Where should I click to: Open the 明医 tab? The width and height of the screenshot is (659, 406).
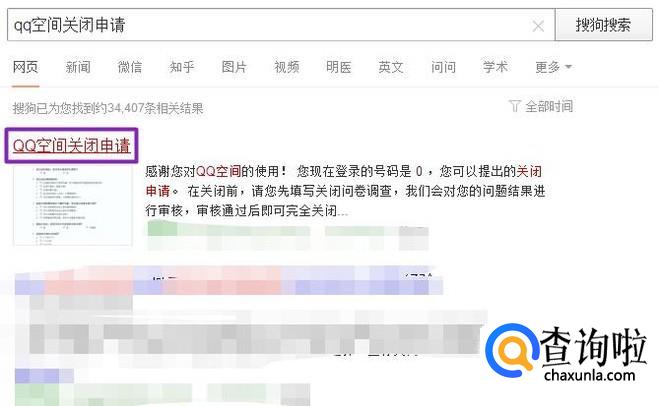pyautogui.click(x=339, y=67)
